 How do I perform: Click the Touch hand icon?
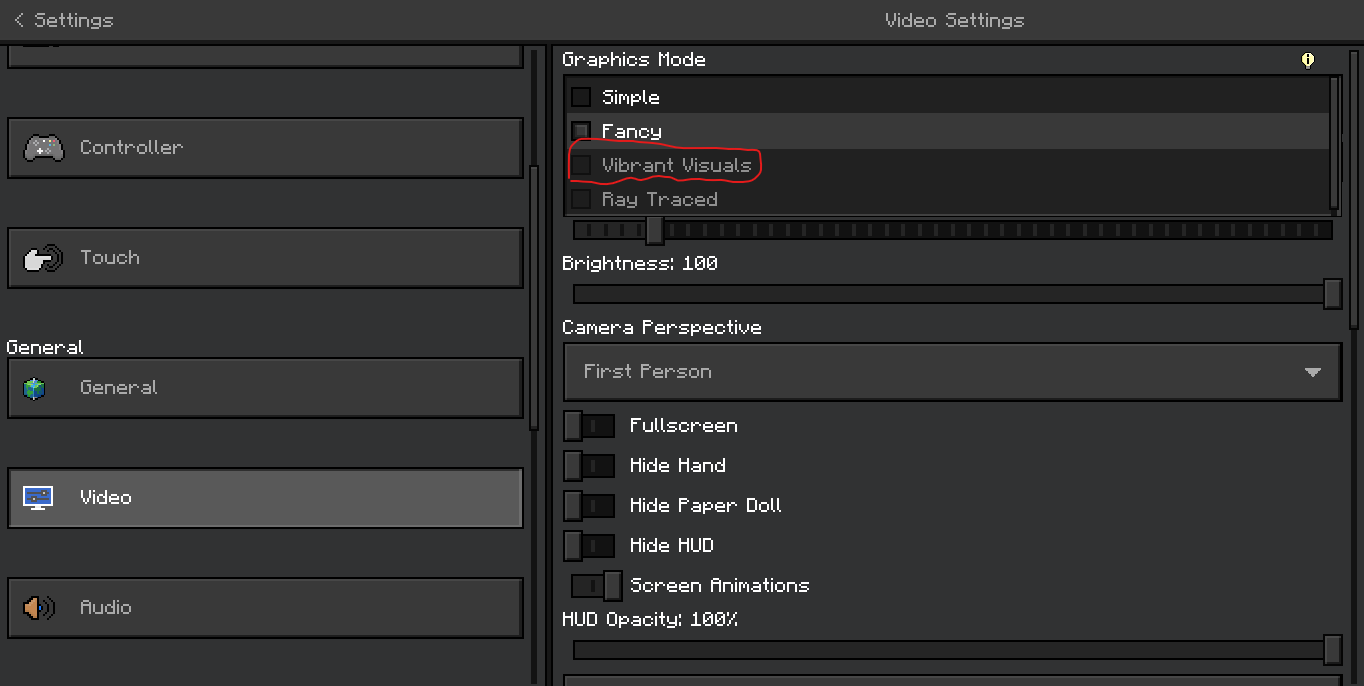(x=43, y=258)
